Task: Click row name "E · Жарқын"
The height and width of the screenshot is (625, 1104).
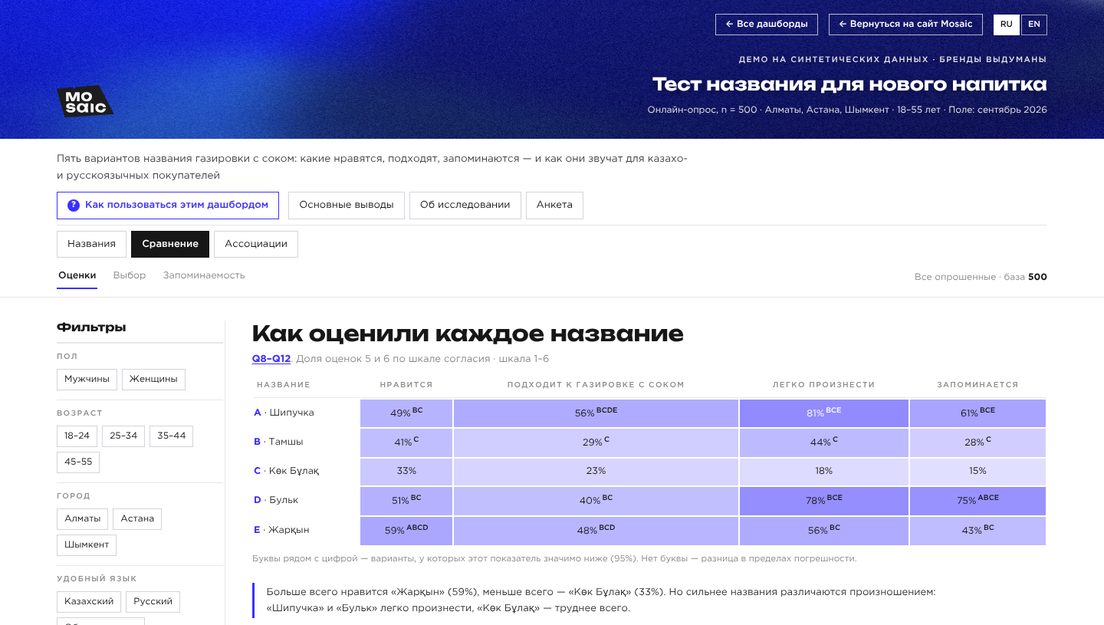Action: [281, 530]
